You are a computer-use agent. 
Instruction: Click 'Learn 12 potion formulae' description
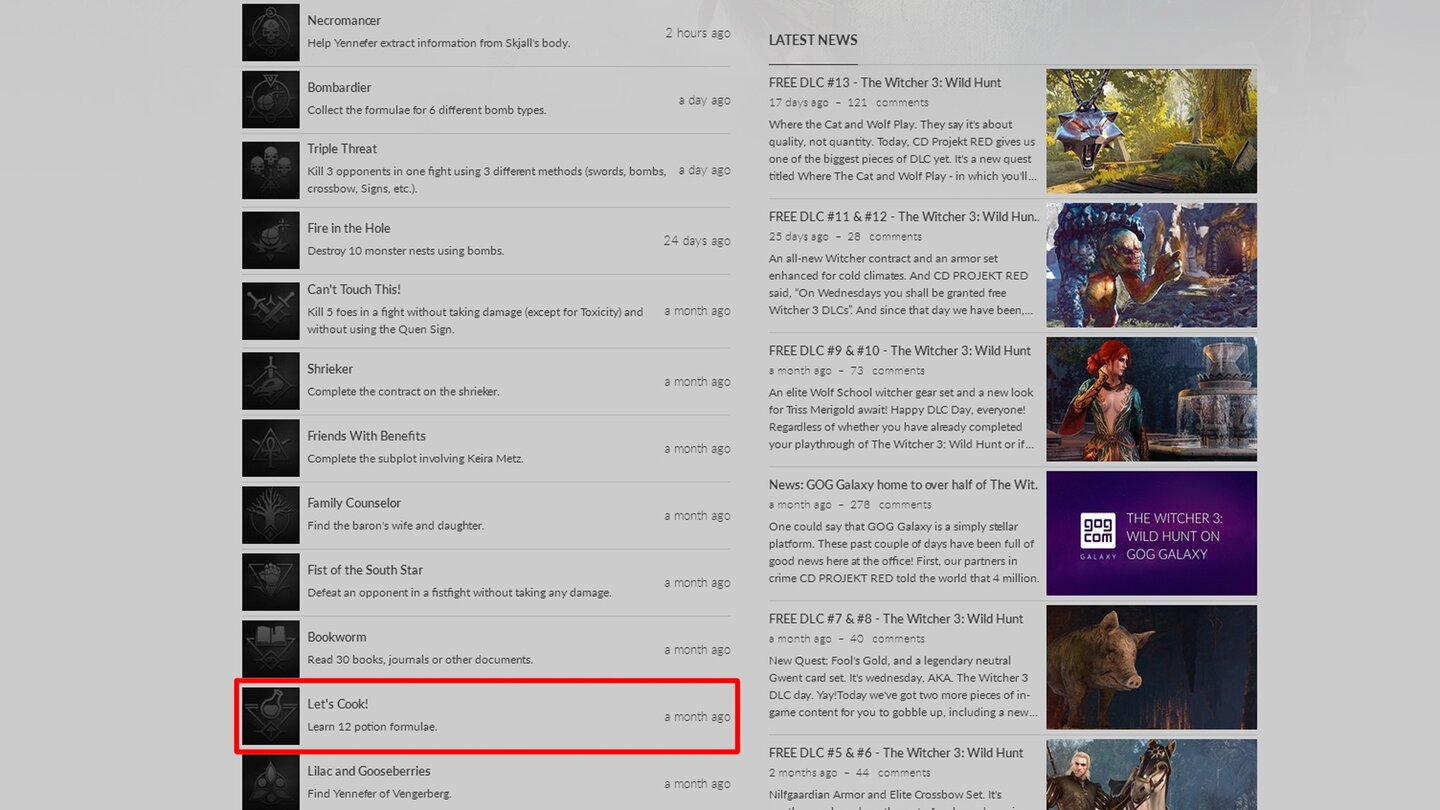tap(372, 727)
